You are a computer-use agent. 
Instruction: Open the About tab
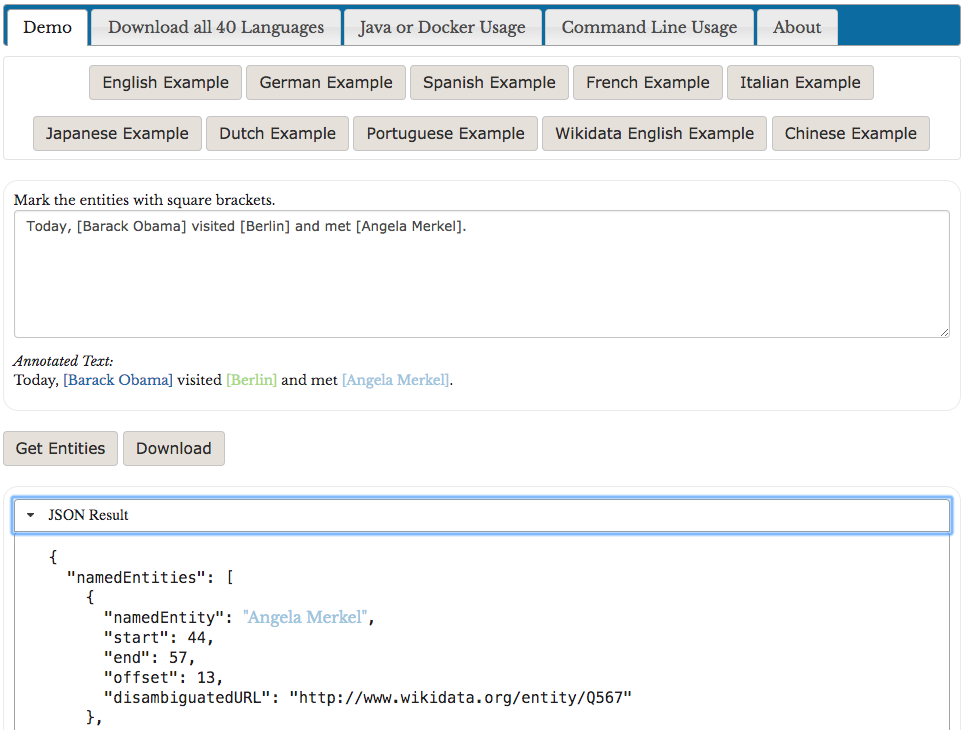click(797, 27)
